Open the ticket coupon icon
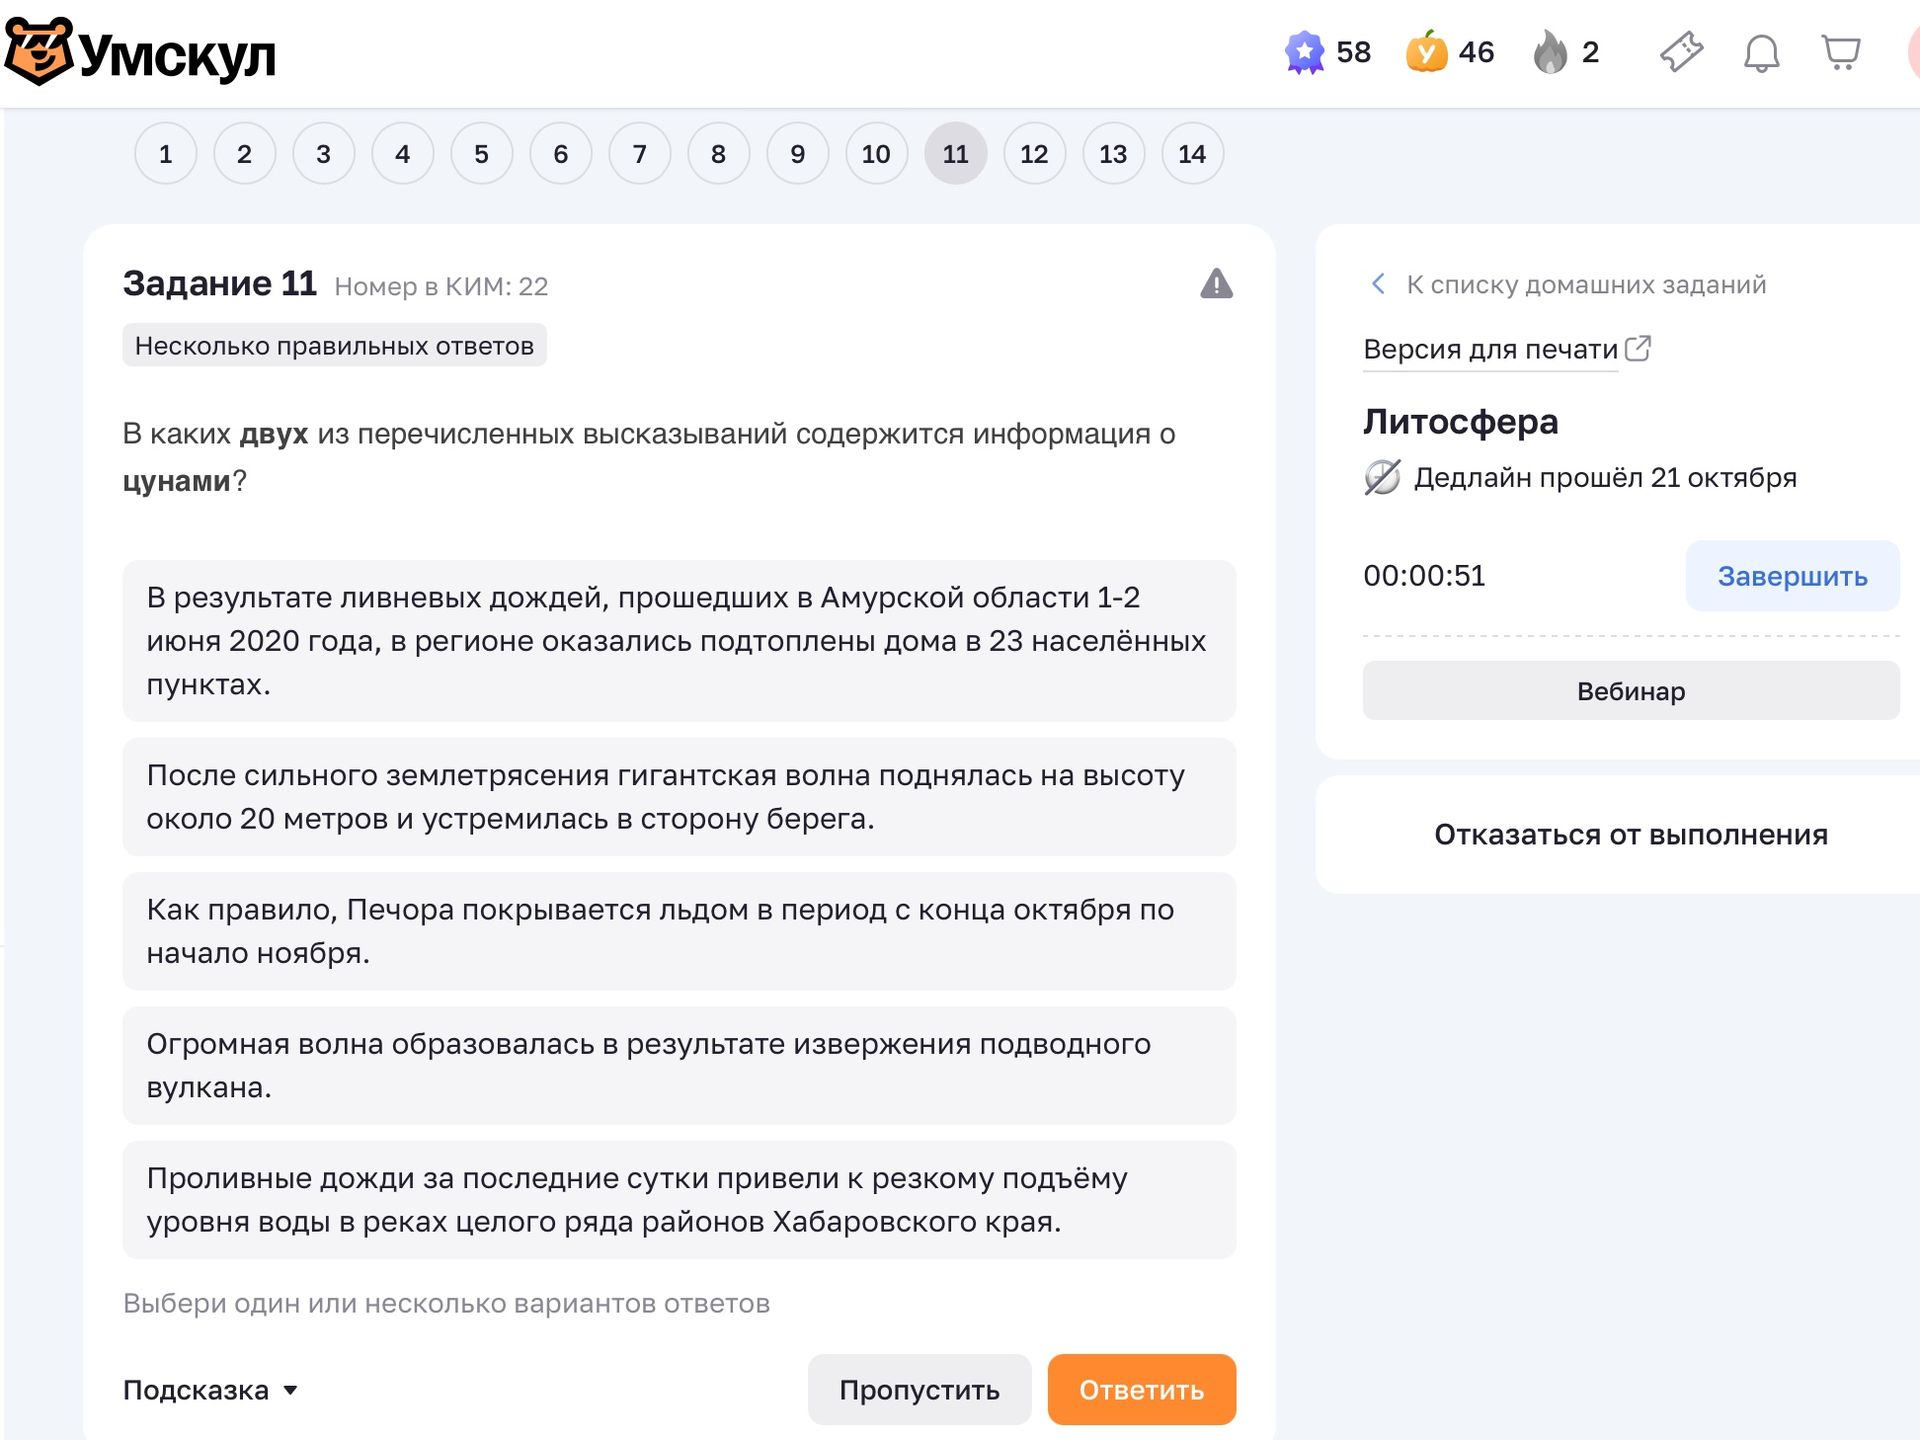The image size is (1920, 1440). click(x=1682, y=52)
